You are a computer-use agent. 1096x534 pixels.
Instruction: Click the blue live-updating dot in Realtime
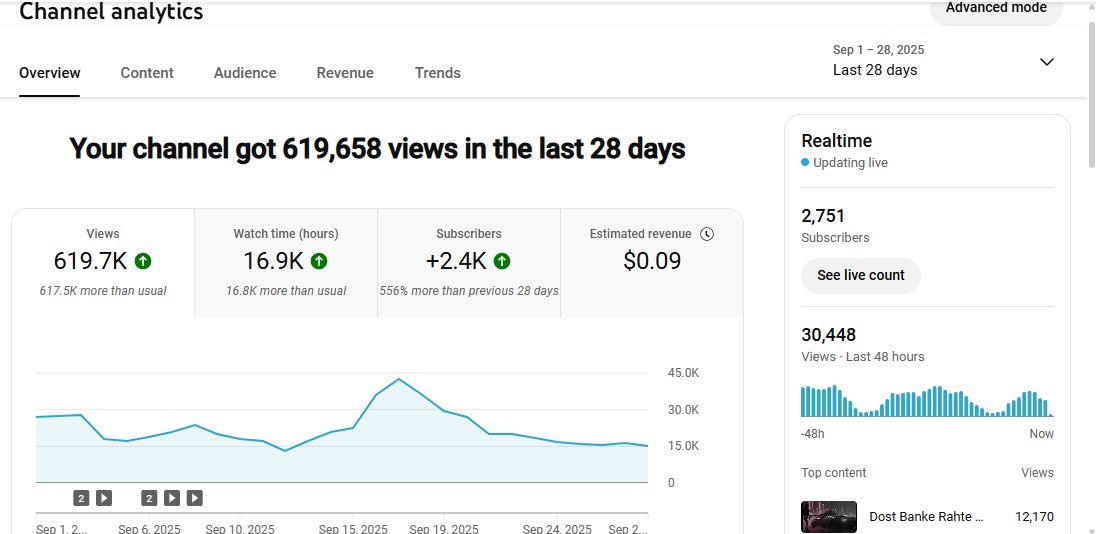805,162
